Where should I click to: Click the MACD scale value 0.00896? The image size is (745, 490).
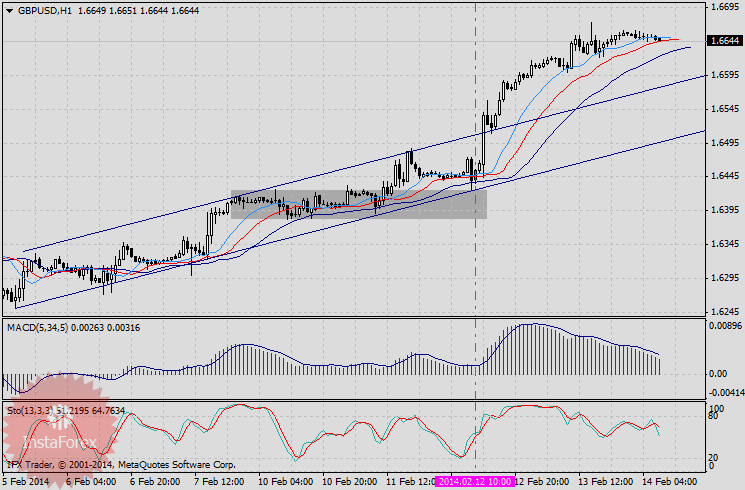724,325
